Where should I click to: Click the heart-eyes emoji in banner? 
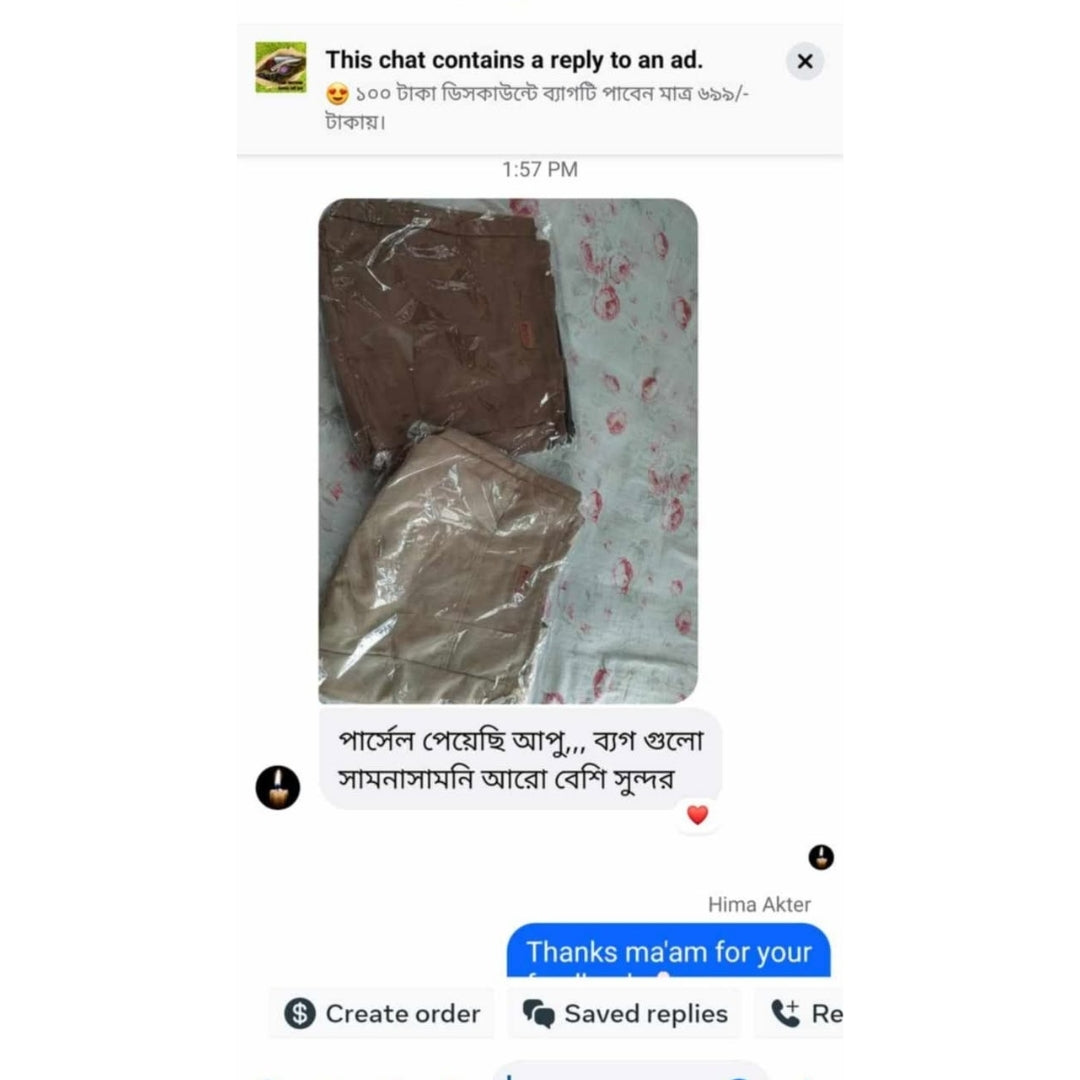coord(338,94)
